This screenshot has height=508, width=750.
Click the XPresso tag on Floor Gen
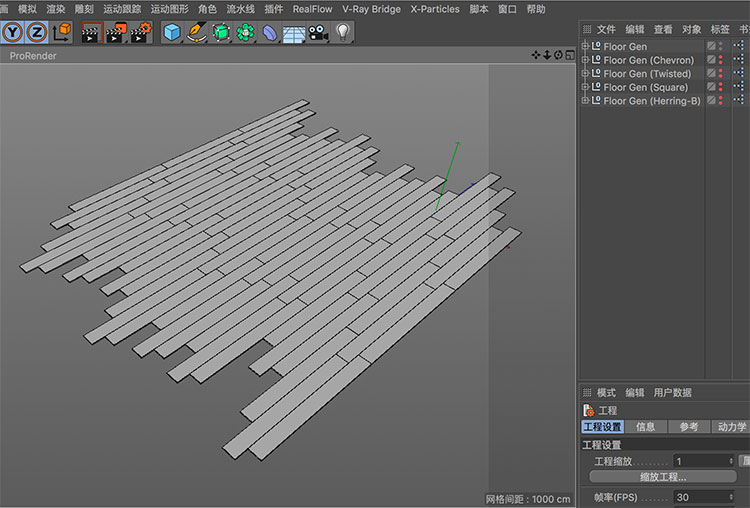pos(739,45)
